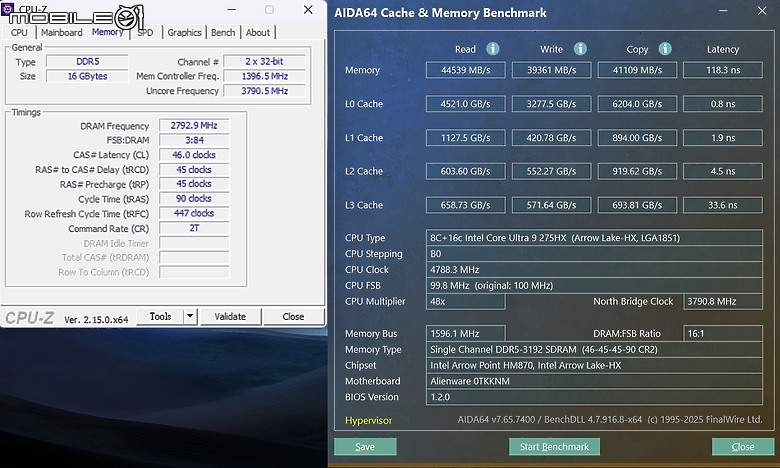Click the L1 Cache latency 1.9 ns
The width and height of the screenshot is (780, 468).
pyautogui.click(x=723, y=138)
